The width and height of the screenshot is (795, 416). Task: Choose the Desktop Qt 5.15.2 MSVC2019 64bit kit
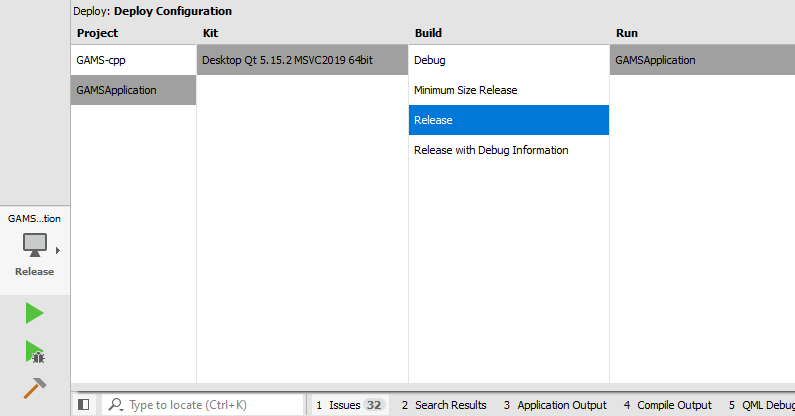click(287, 60)
